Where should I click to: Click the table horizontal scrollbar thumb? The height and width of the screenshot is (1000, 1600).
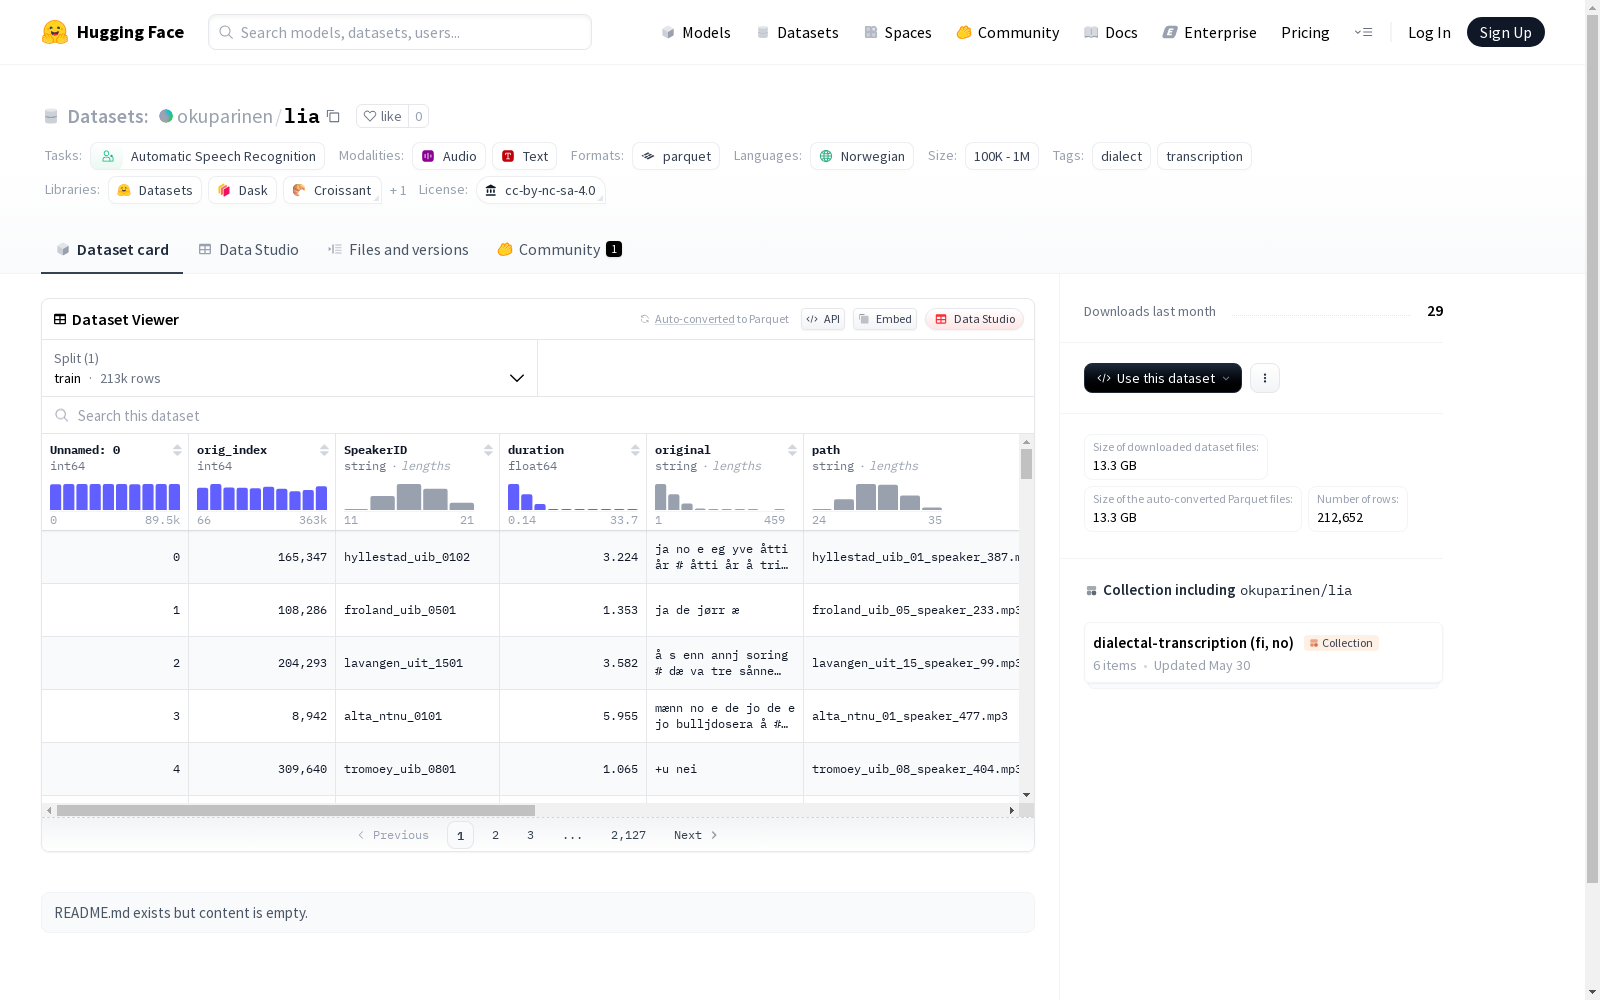pos(296,810)
